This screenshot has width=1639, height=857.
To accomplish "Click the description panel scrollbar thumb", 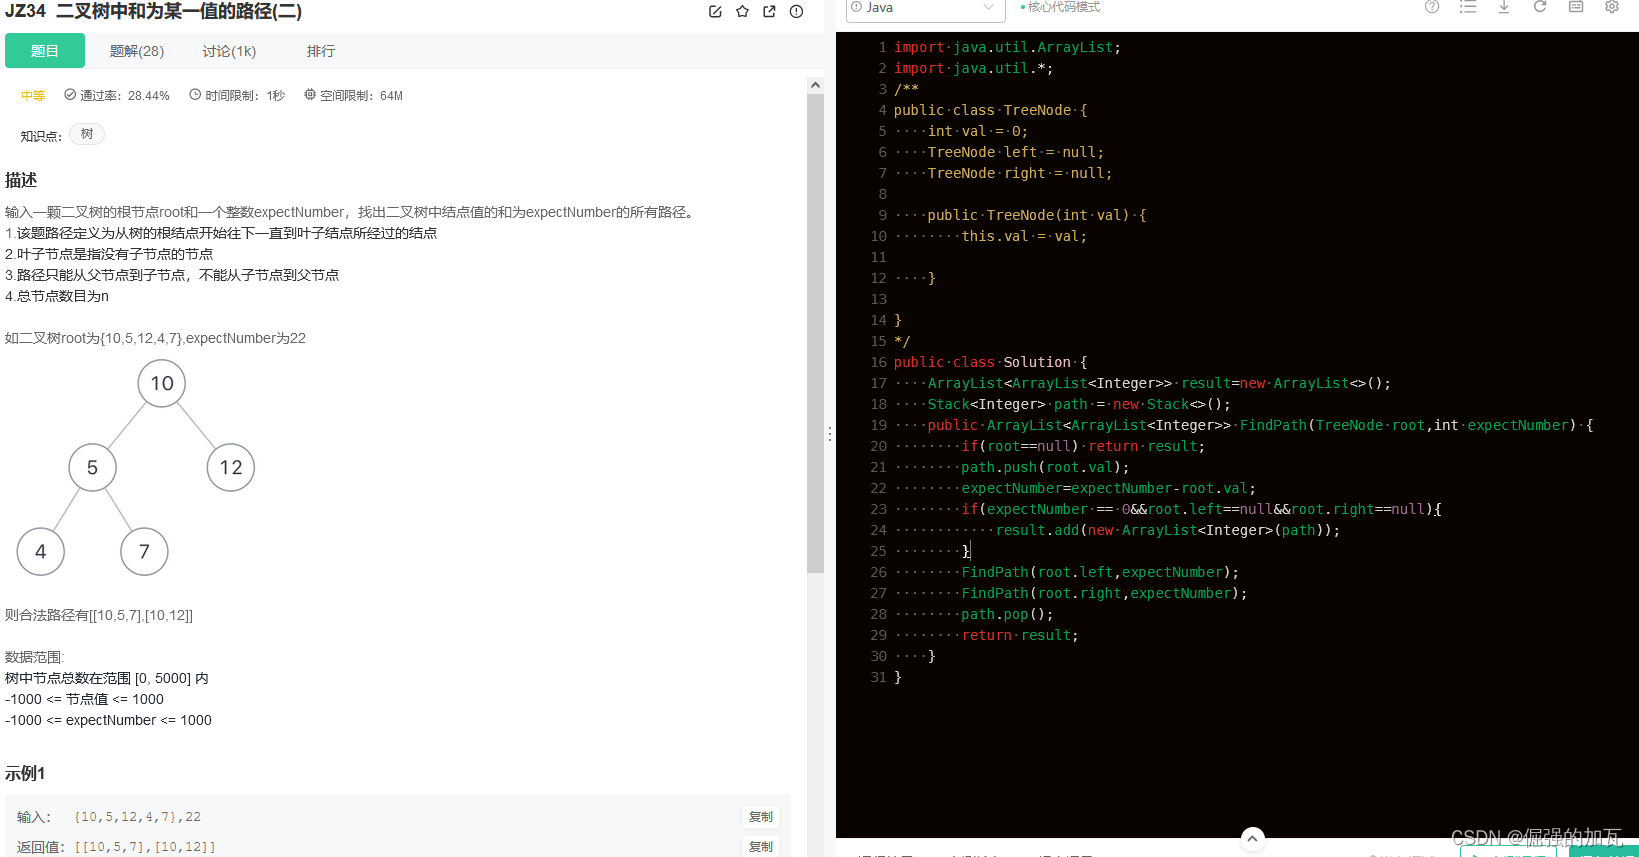I will pyautogui.click(x=815, y=334).
